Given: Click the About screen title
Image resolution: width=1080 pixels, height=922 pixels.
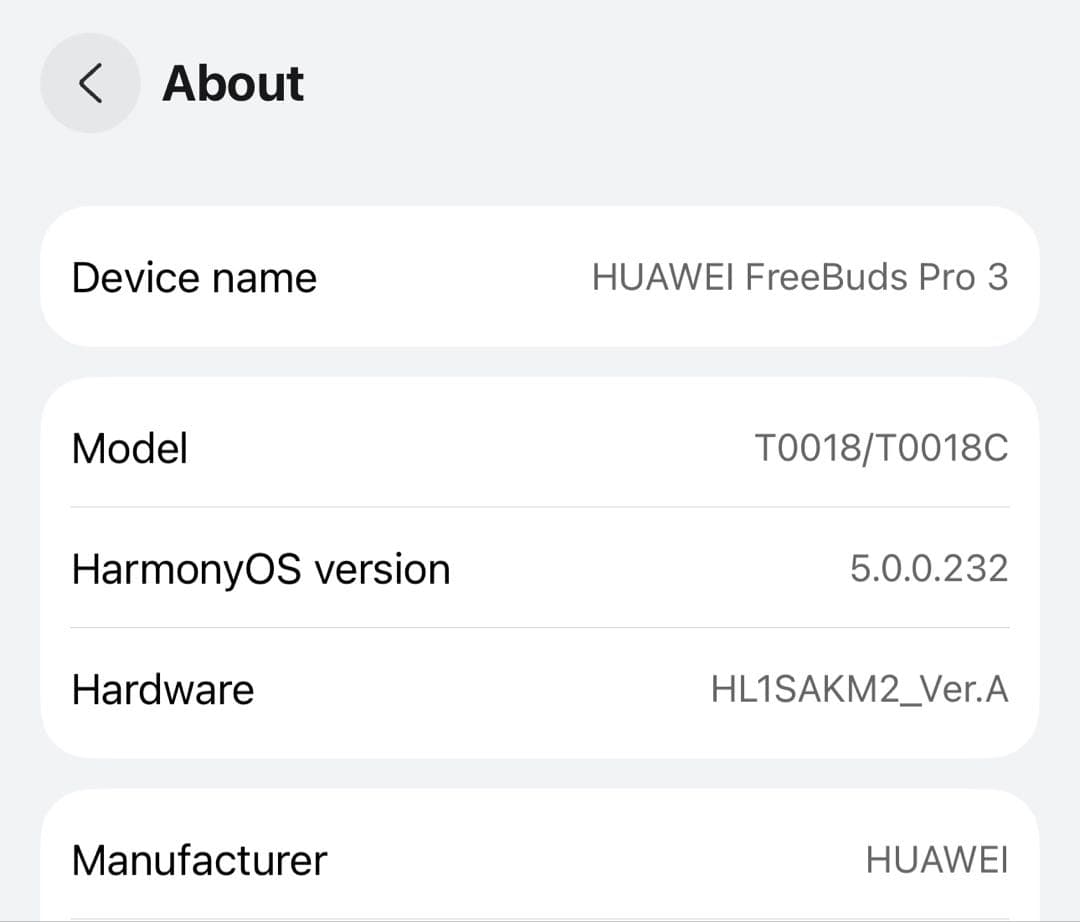Looking at the screenshot, I should tap(233, 84).
